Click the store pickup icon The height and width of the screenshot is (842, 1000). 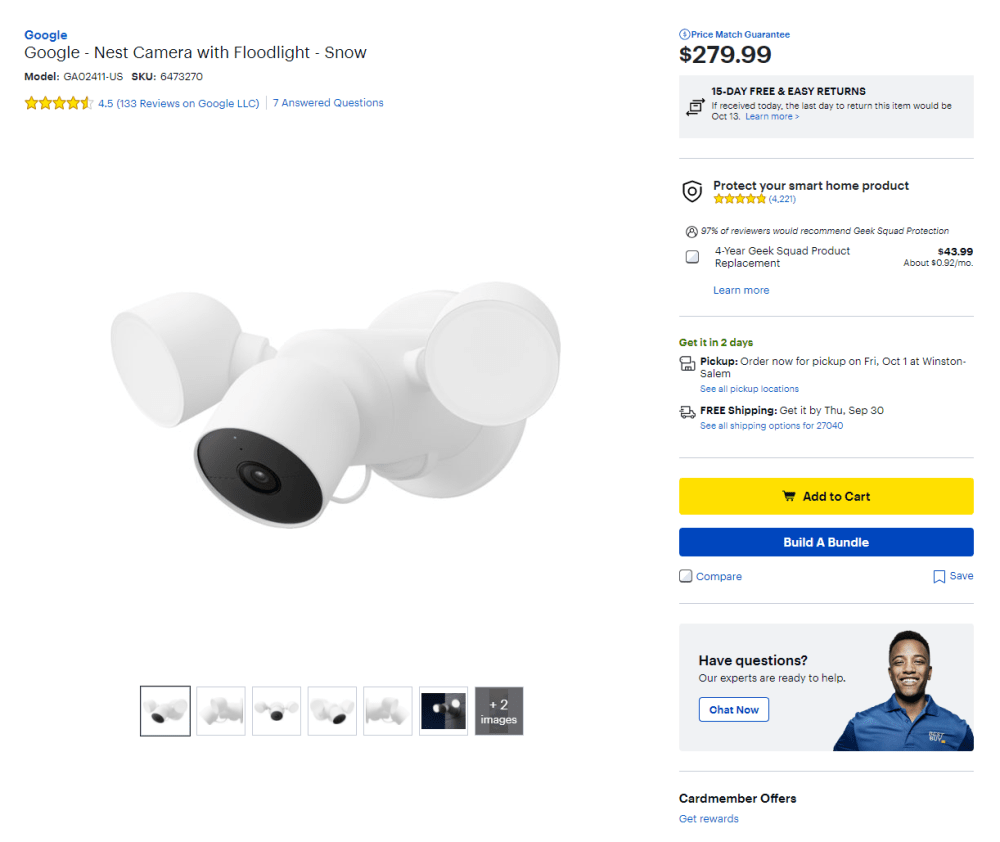[x=688, y=362]
